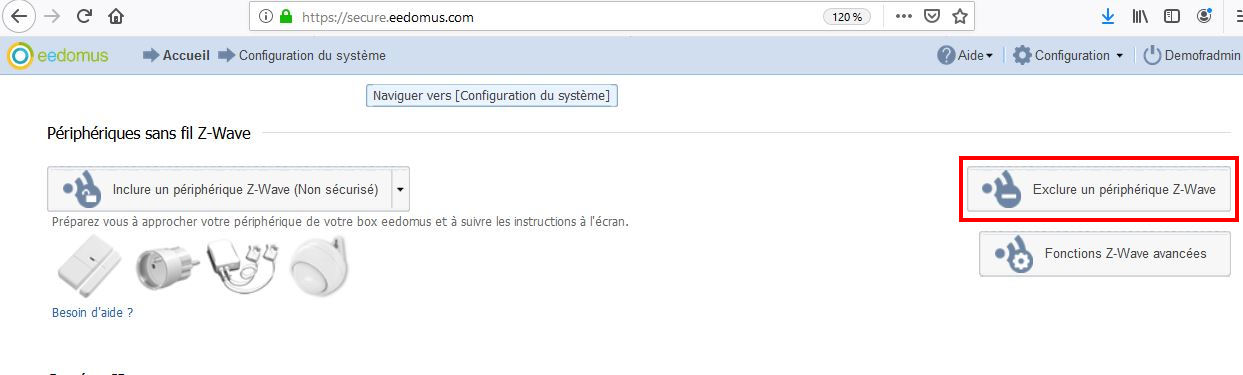
Task: Click Exclure un périphérique Z-Wave button
Action: (1099, 188)
